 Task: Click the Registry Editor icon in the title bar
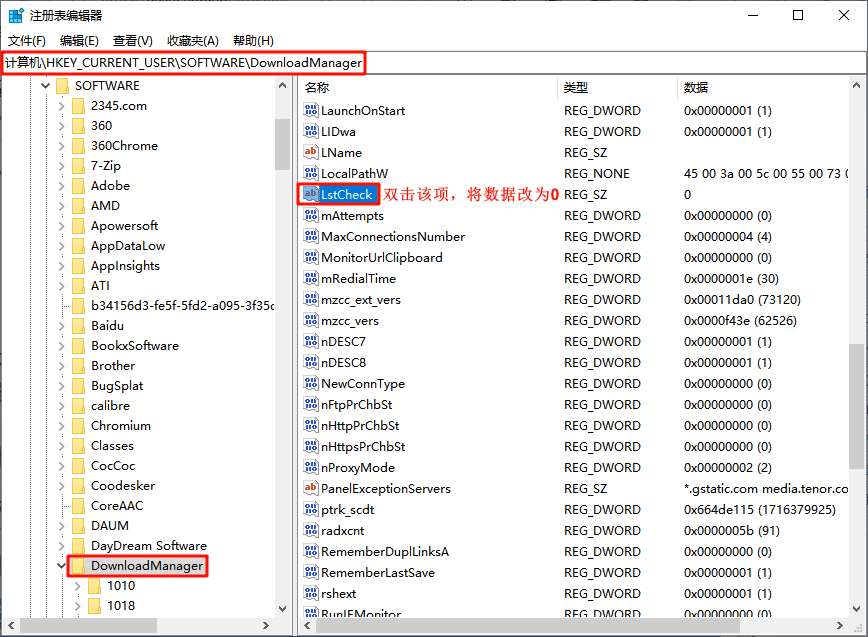(15, 14)
